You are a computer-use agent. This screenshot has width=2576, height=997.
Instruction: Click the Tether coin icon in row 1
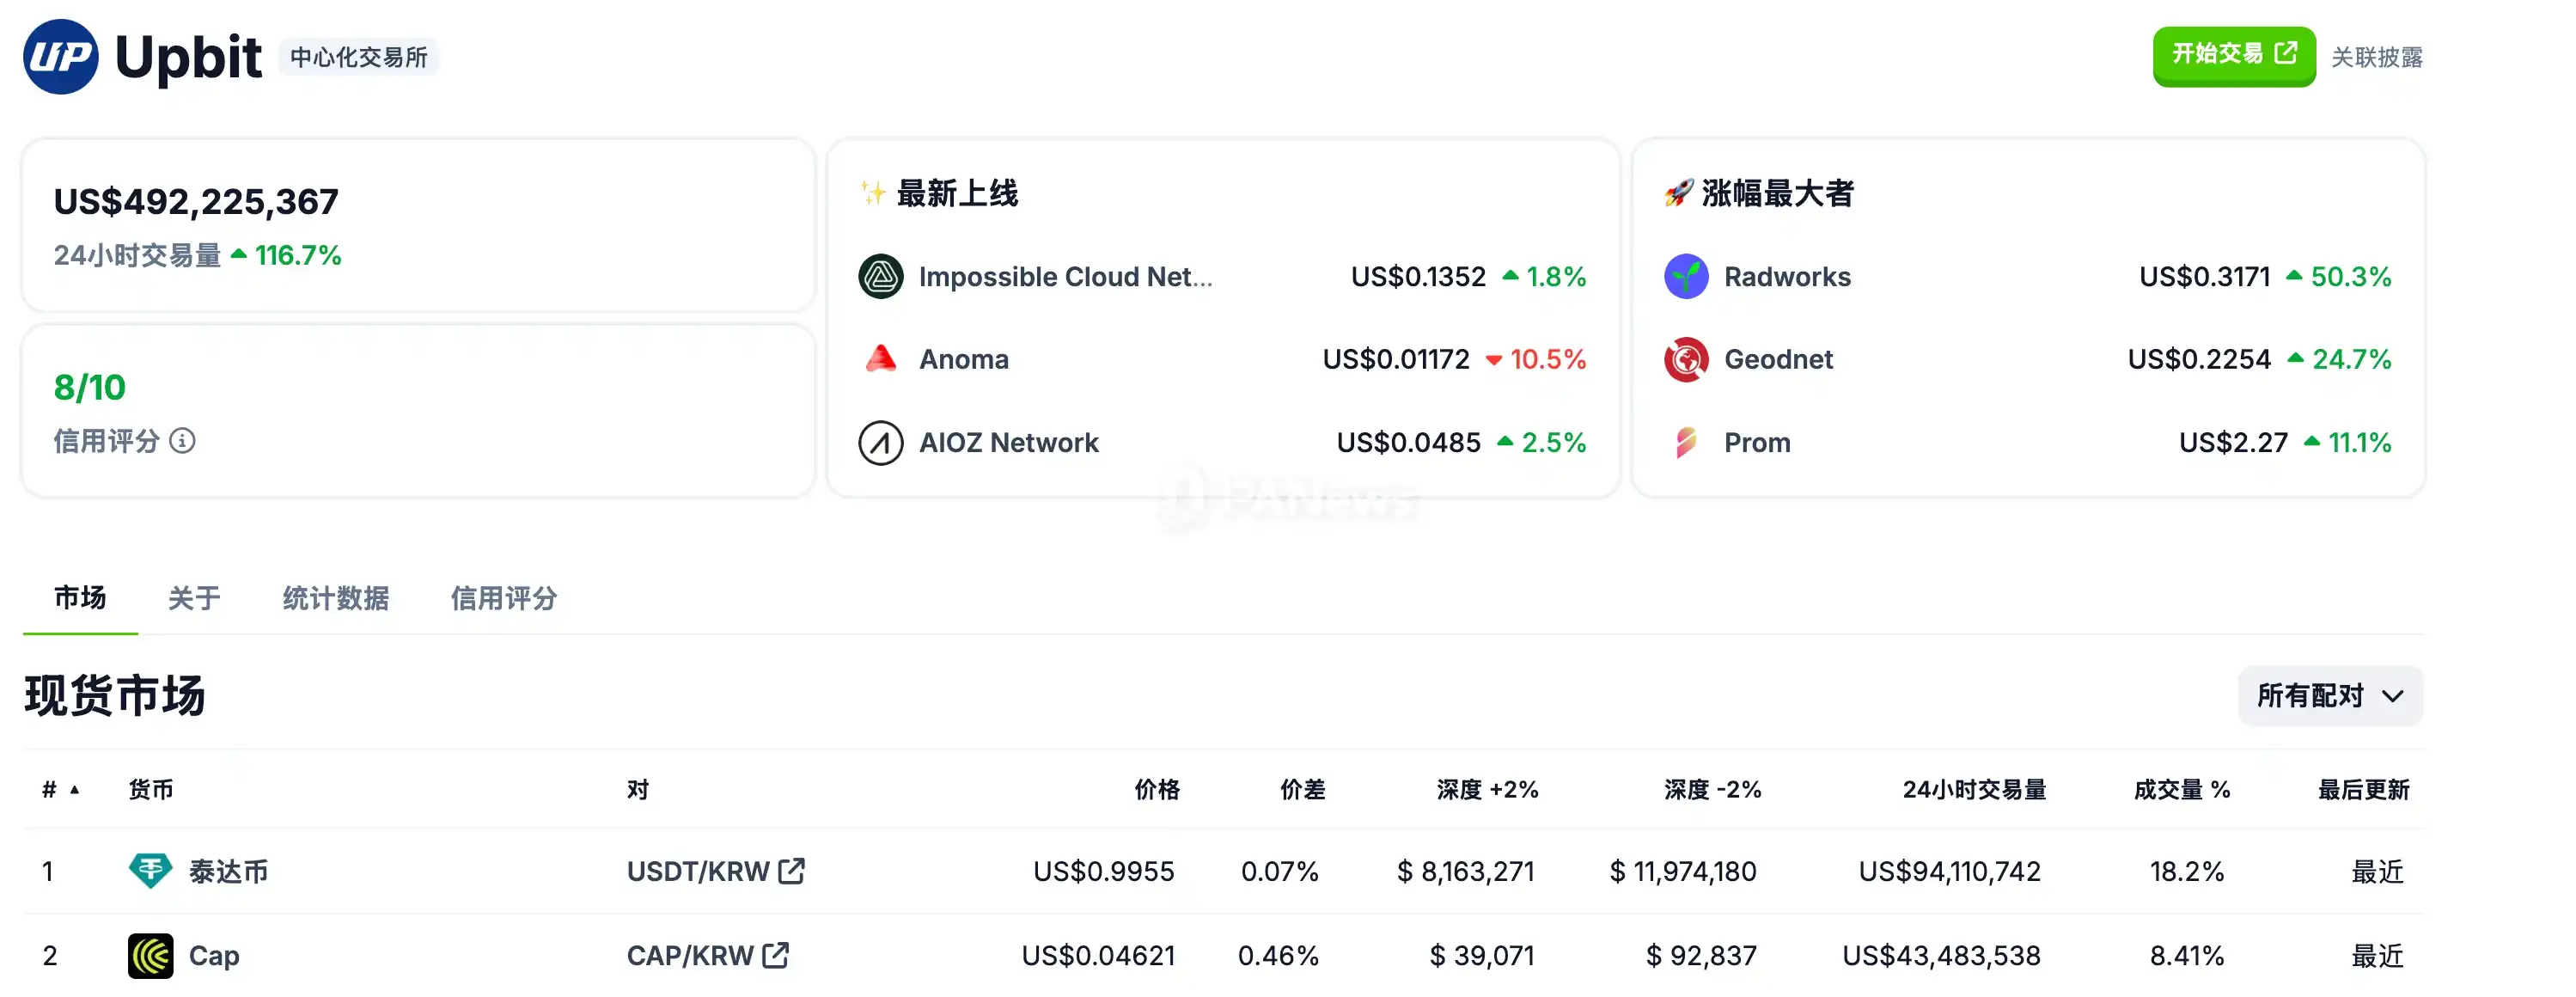[x=150, y=871]
